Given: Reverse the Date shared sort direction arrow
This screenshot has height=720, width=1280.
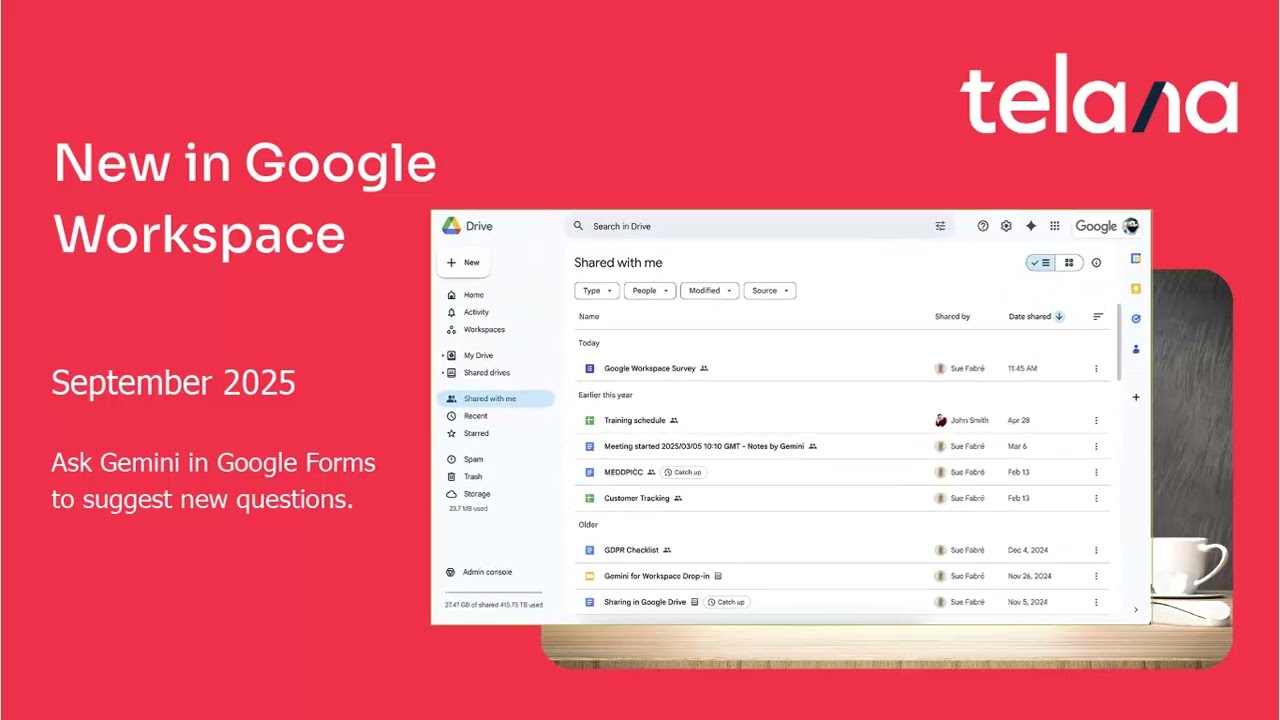Looking at the screenshot, I should click(x=1059, y=316).
